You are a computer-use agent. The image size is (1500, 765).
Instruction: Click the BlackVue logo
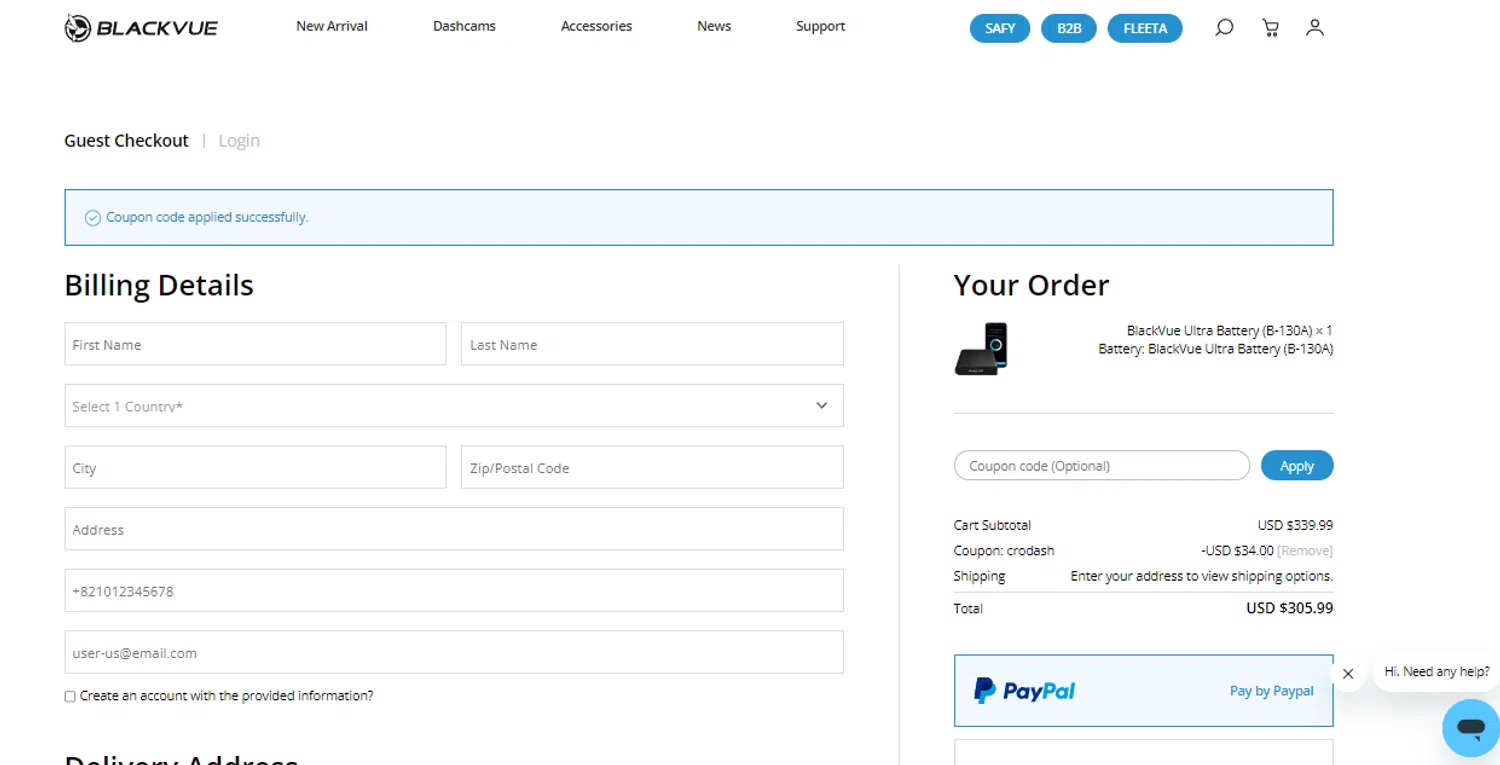[141, 28]
